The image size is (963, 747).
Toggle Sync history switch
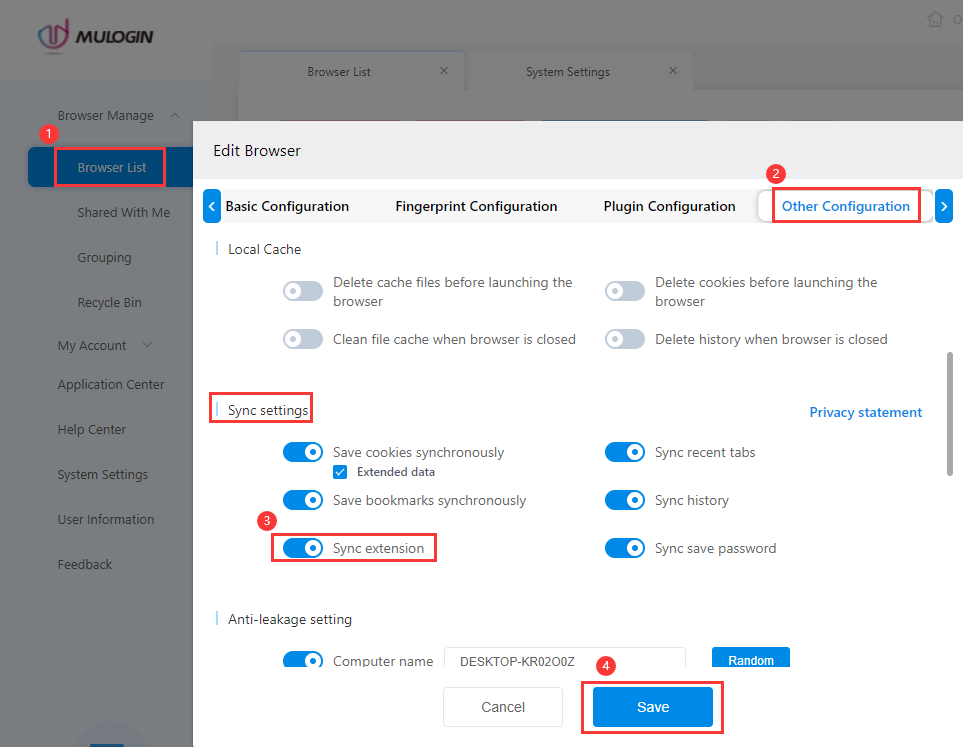pyautogui.click(x=625, y=500)
